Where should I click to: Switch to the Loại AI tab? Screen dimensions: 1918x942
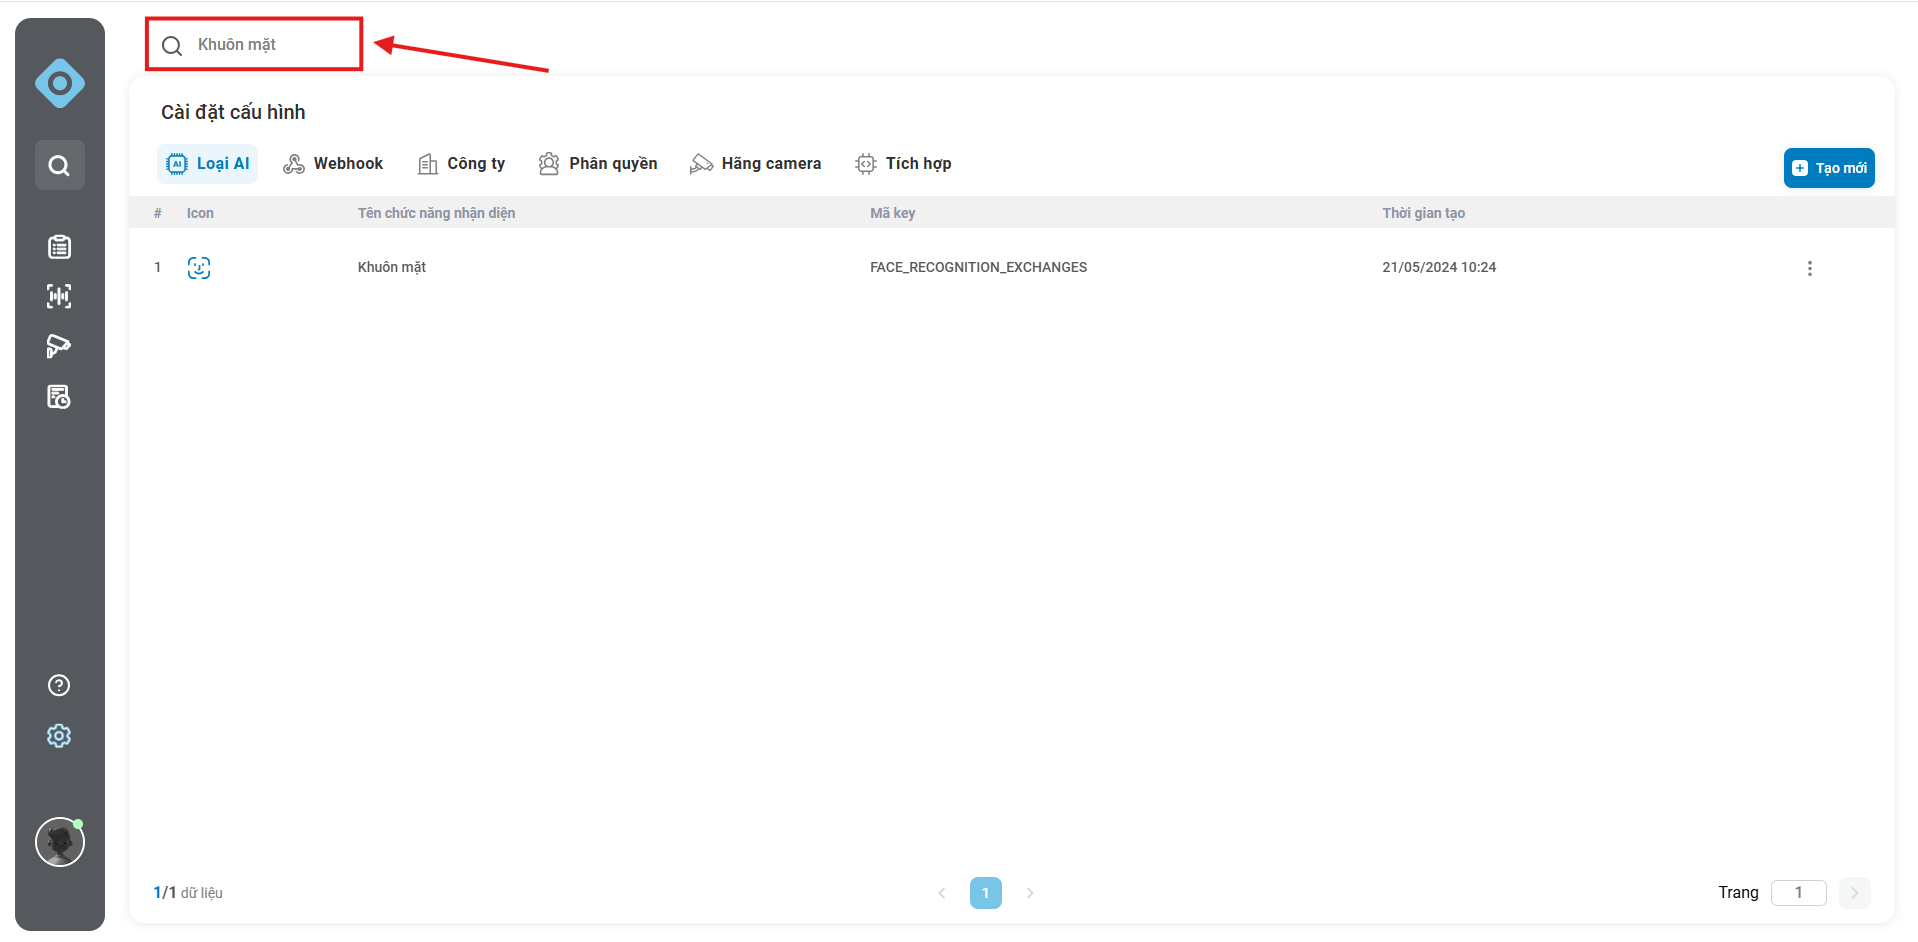tap(208, 164)
